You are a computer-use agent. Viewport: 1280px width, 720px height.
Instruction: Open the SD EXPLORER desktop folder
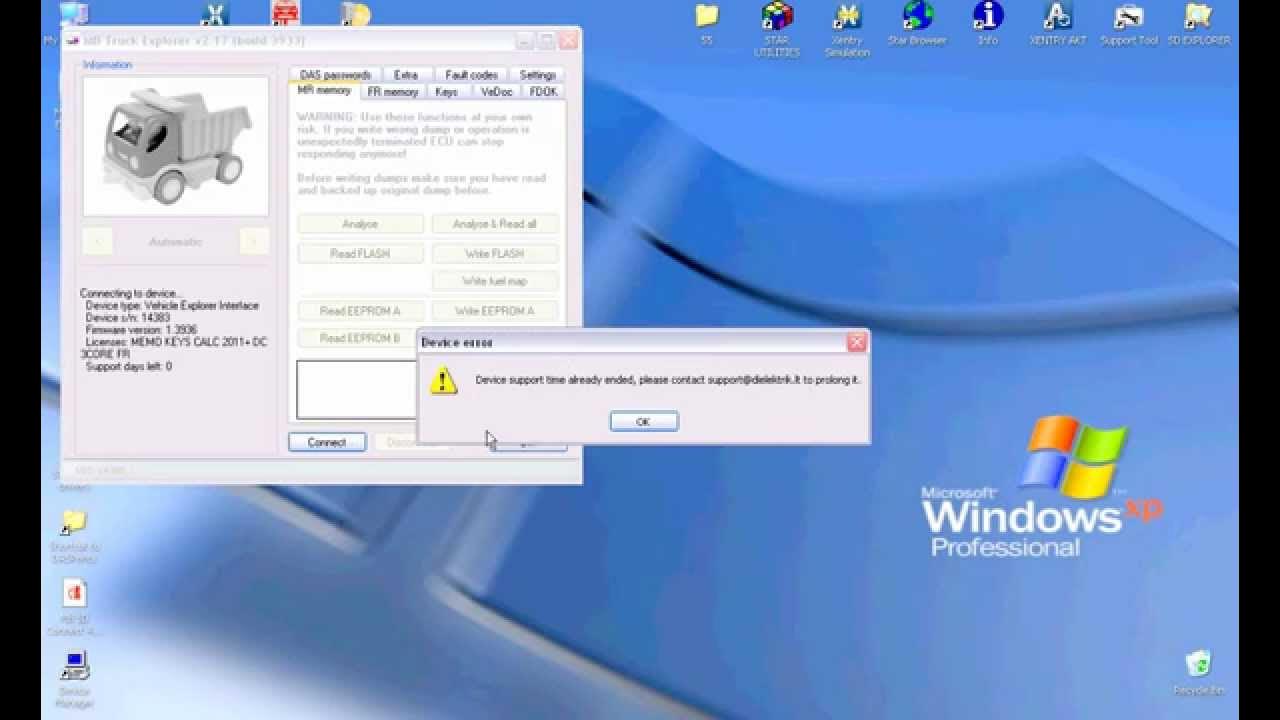(1198, 23)
